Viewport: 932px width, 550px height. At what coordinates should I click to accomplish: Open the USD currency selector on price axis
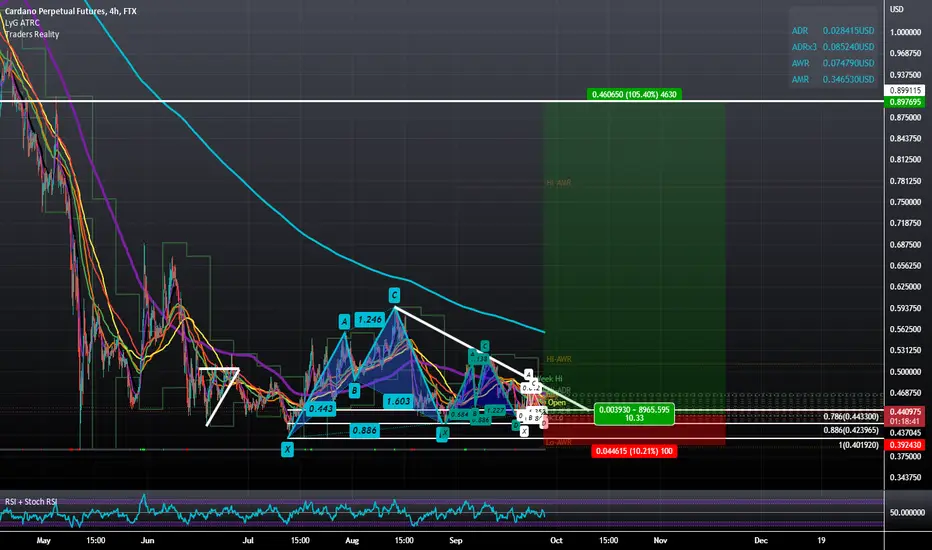[x=896, y=9]
